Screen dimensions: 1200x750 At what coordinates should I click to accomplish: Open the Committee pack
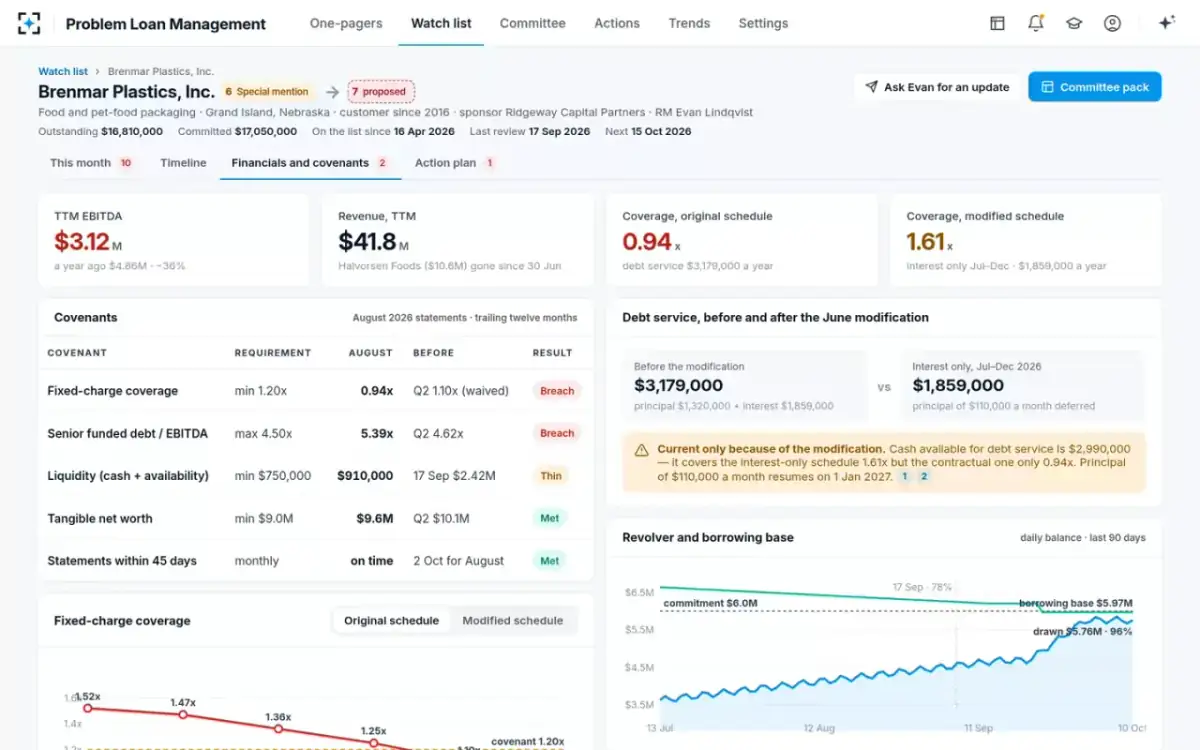pos(1095,87)
